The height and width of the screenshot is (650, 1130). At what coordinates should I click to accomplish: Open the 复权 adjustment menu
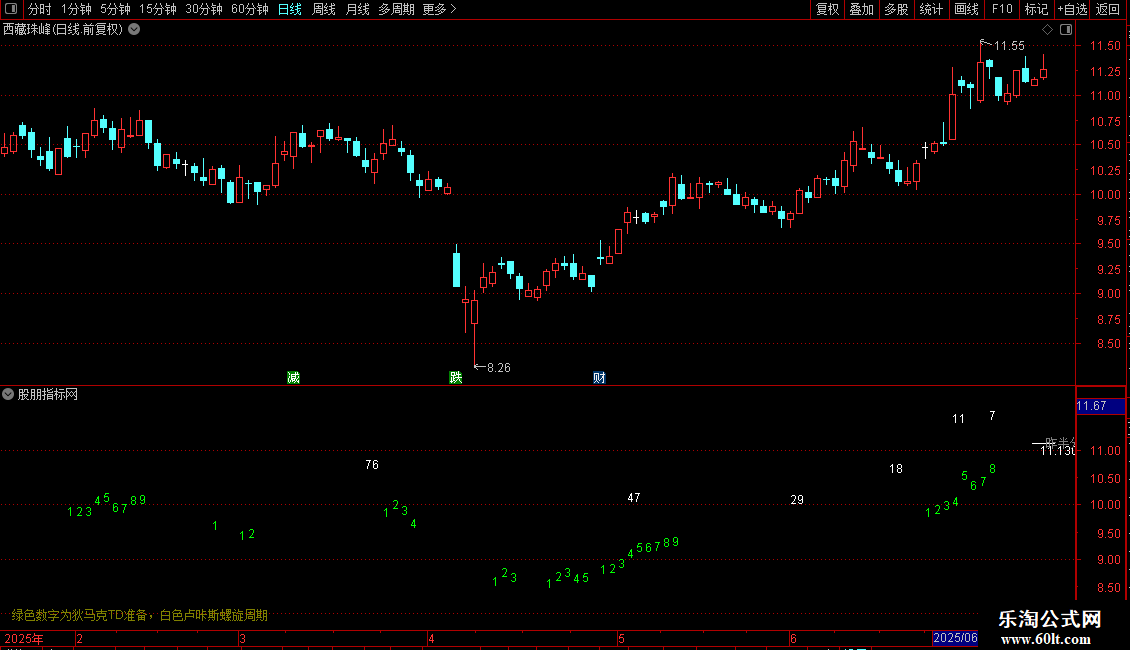pyautogui.click(x=827, y=9)
